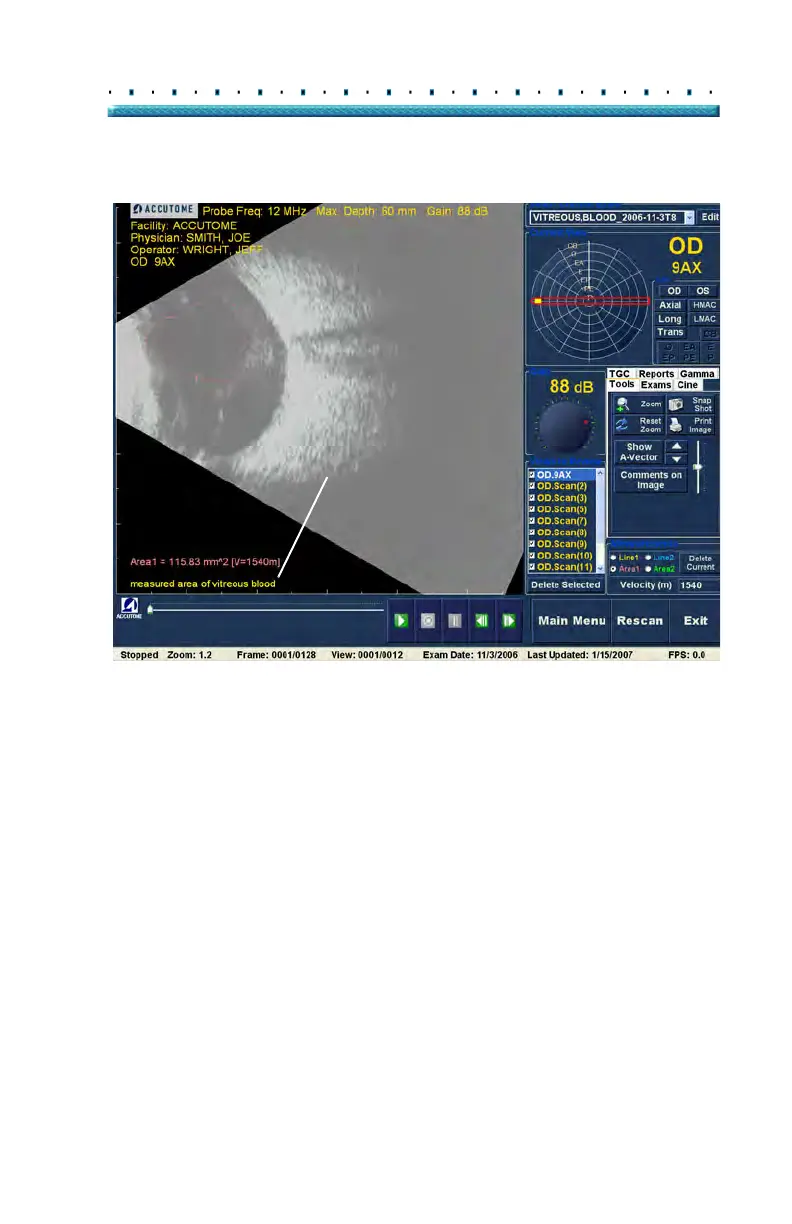
Task: Open the Cine tab
Action: point(688,385)
